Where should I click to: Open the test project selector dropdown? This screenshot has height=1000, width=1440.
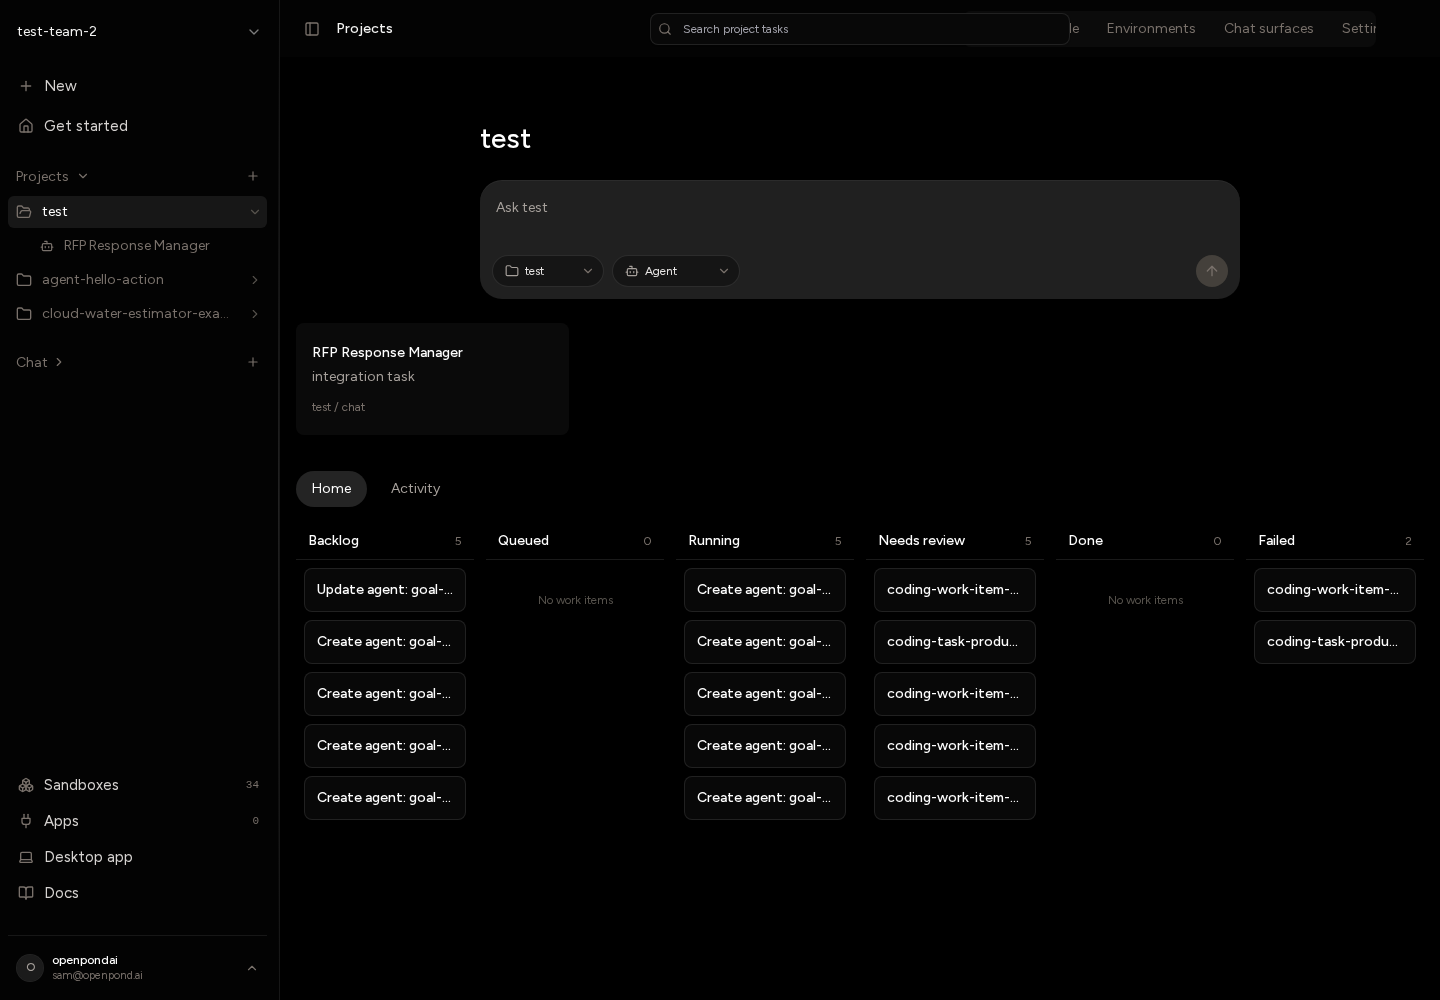pos(548,271)
